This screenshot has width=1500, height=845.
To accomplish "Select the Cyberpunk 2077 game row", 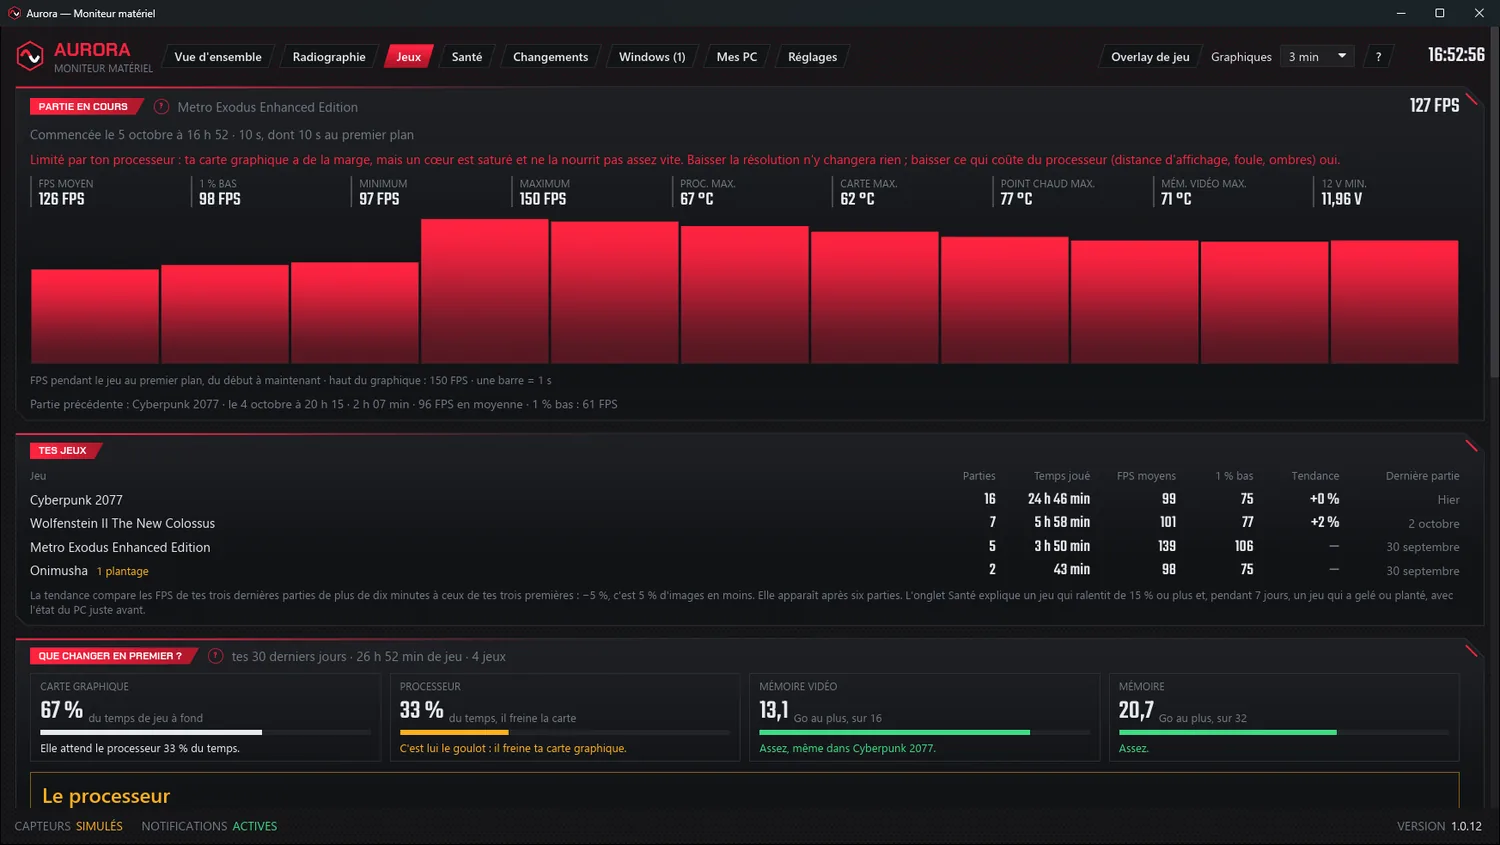I will pyautogui.click(x=744, y=499).
